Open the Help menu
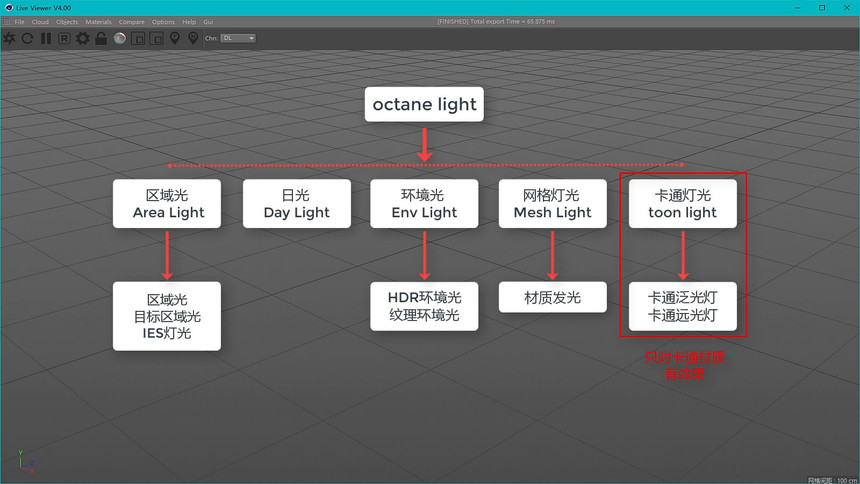860x484 pixels. (189, 21)
